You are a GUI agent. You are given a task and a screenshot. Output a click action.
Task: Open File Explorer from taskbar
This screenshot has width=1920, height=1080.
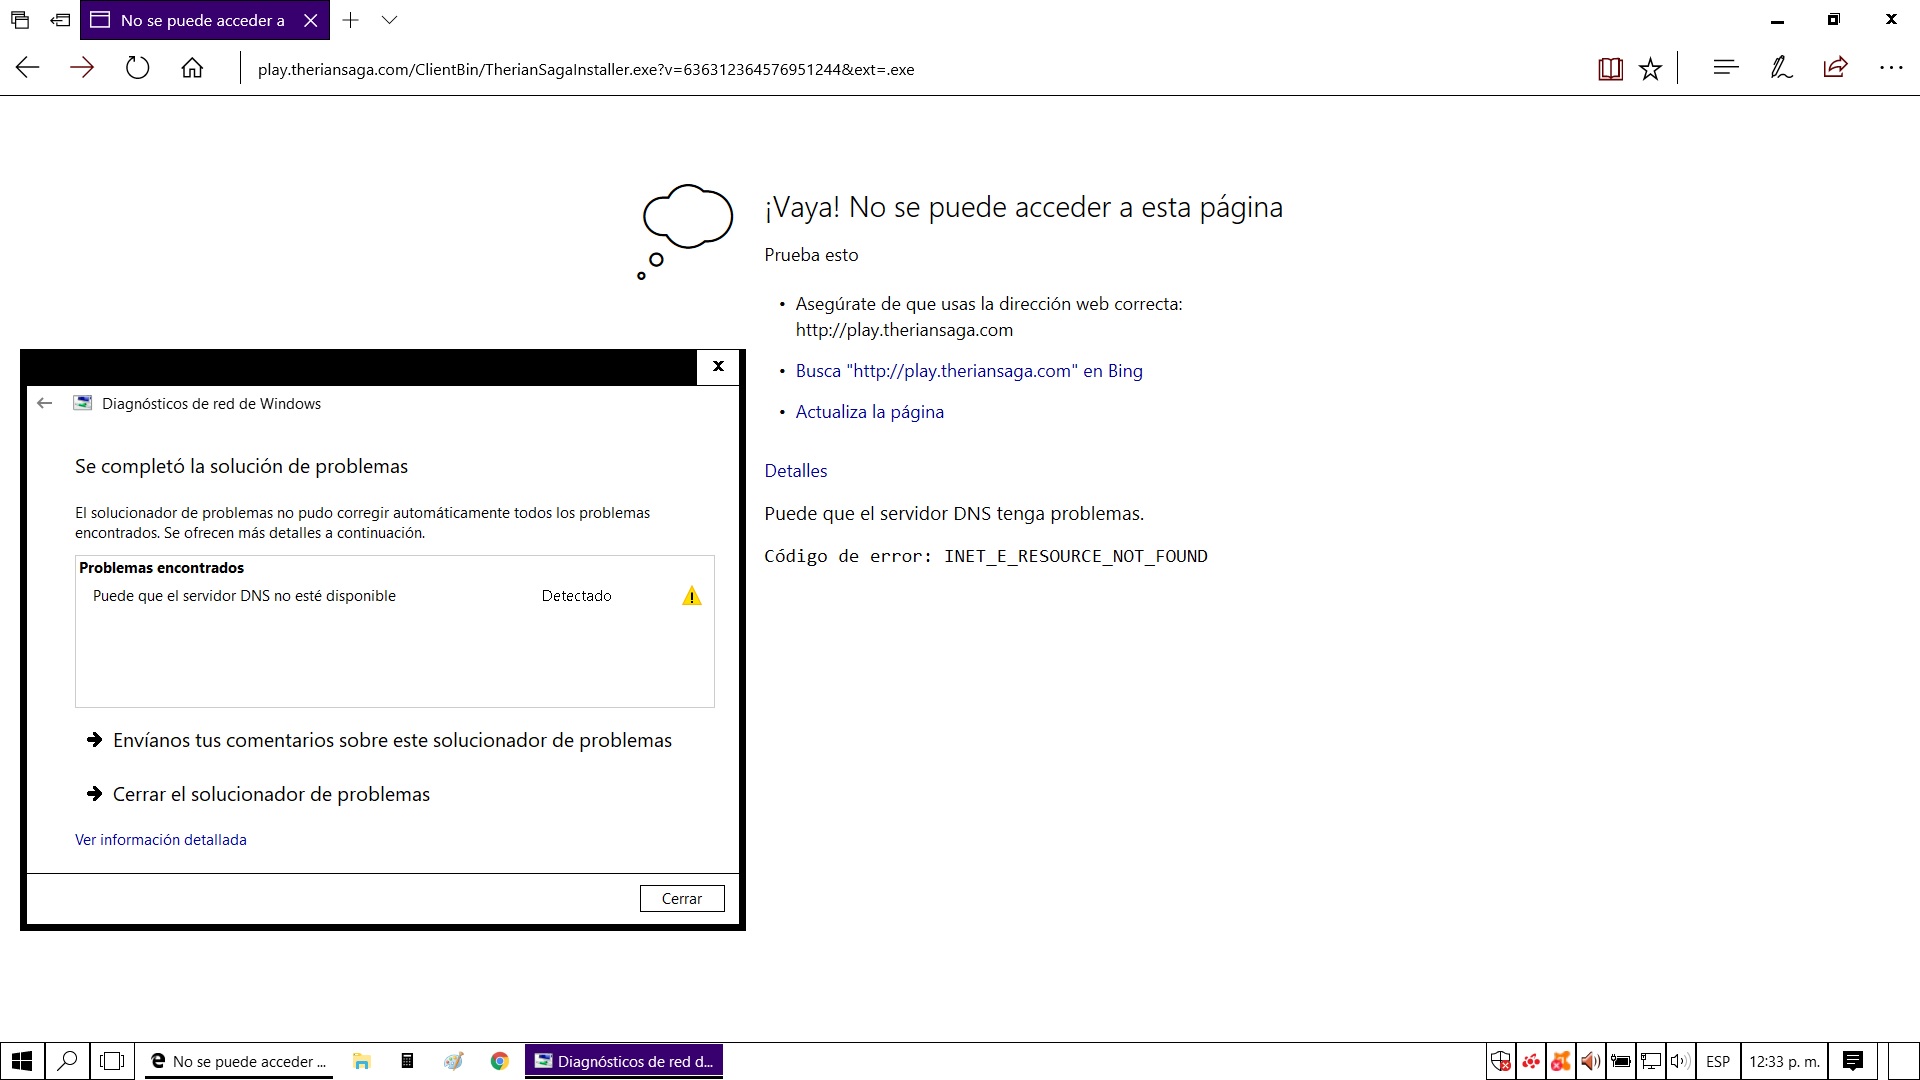point(362,1061)
